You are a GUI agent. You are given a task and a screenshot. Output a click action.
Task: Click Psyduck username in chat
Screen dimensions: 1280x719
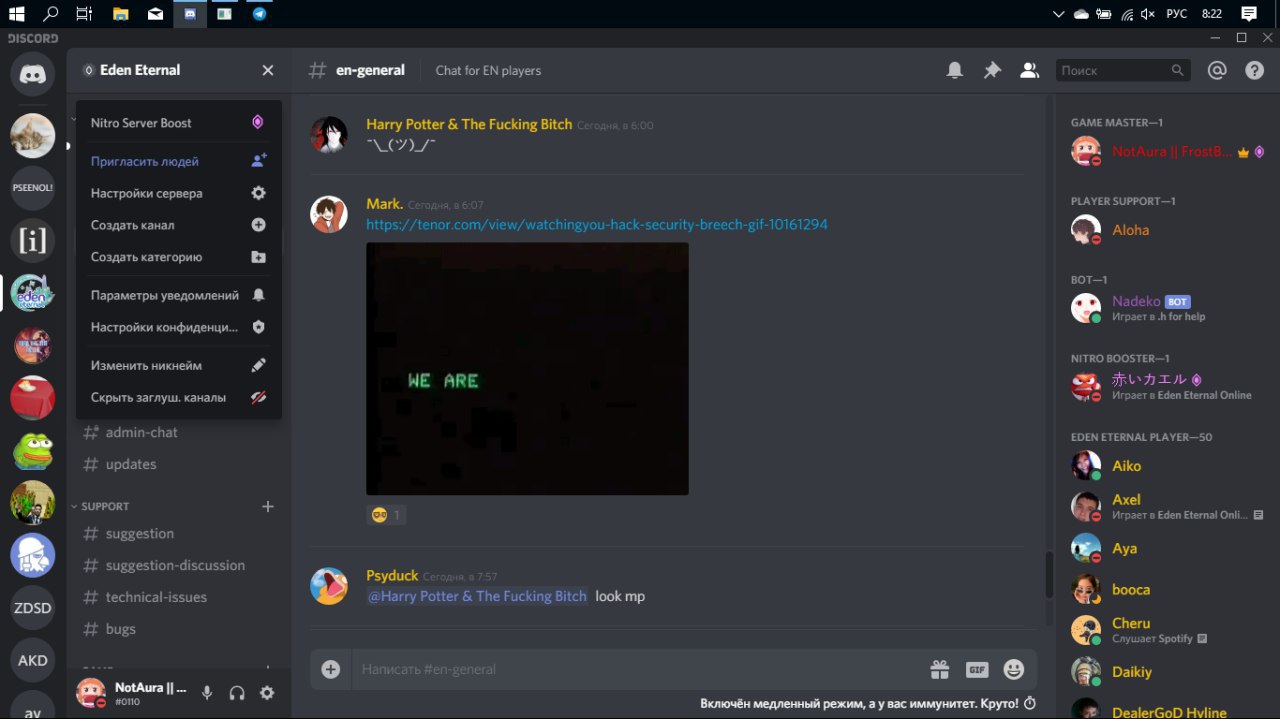(x=392, y=576)
